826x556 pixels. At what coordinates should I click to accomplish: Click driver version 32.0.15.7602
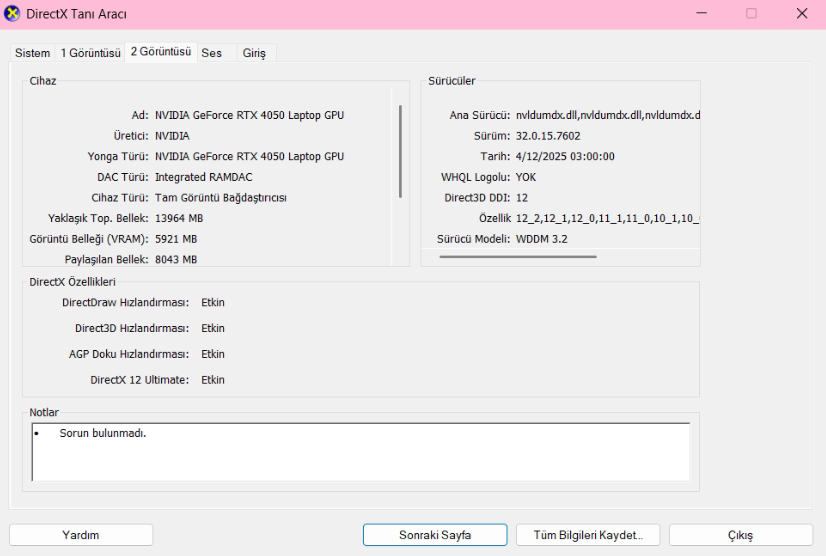(548, 136)
